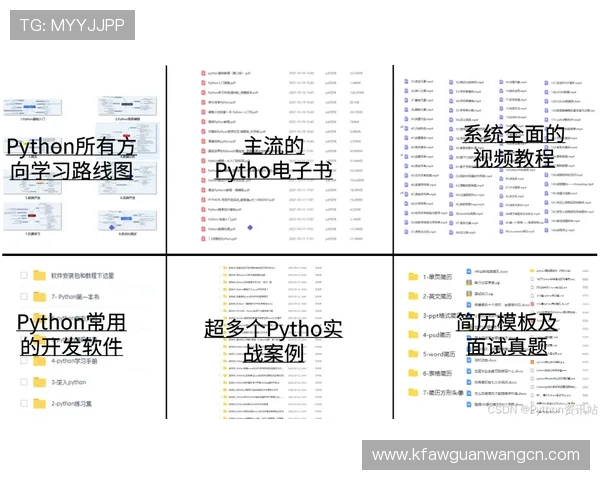This screenshot has height=480, width=600.
Task: Select the folder name 3-深入python
Action: pos(69,382)
